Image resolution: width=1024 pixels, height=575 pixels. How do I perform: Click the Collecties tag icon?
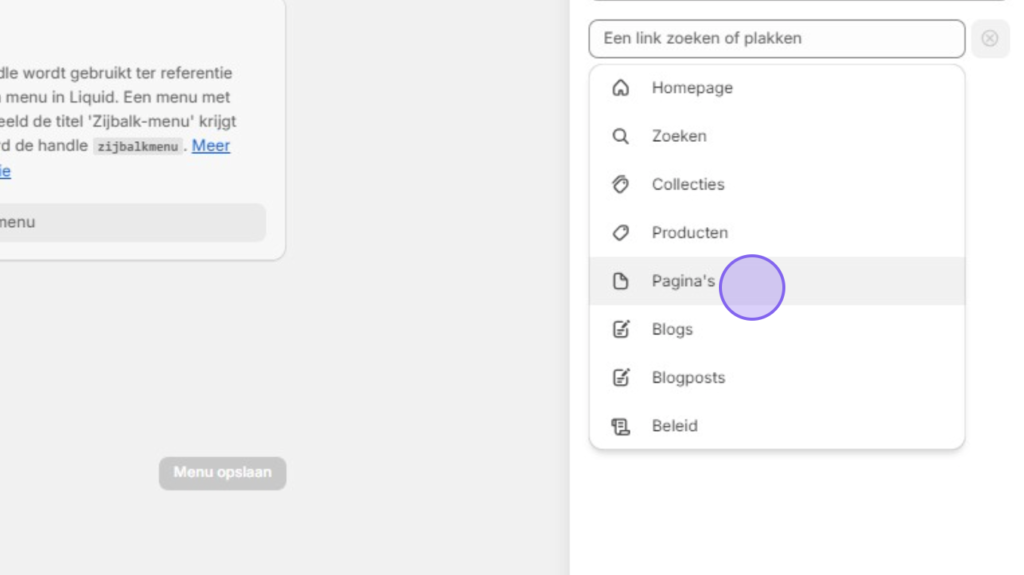[x=620, y=184]
